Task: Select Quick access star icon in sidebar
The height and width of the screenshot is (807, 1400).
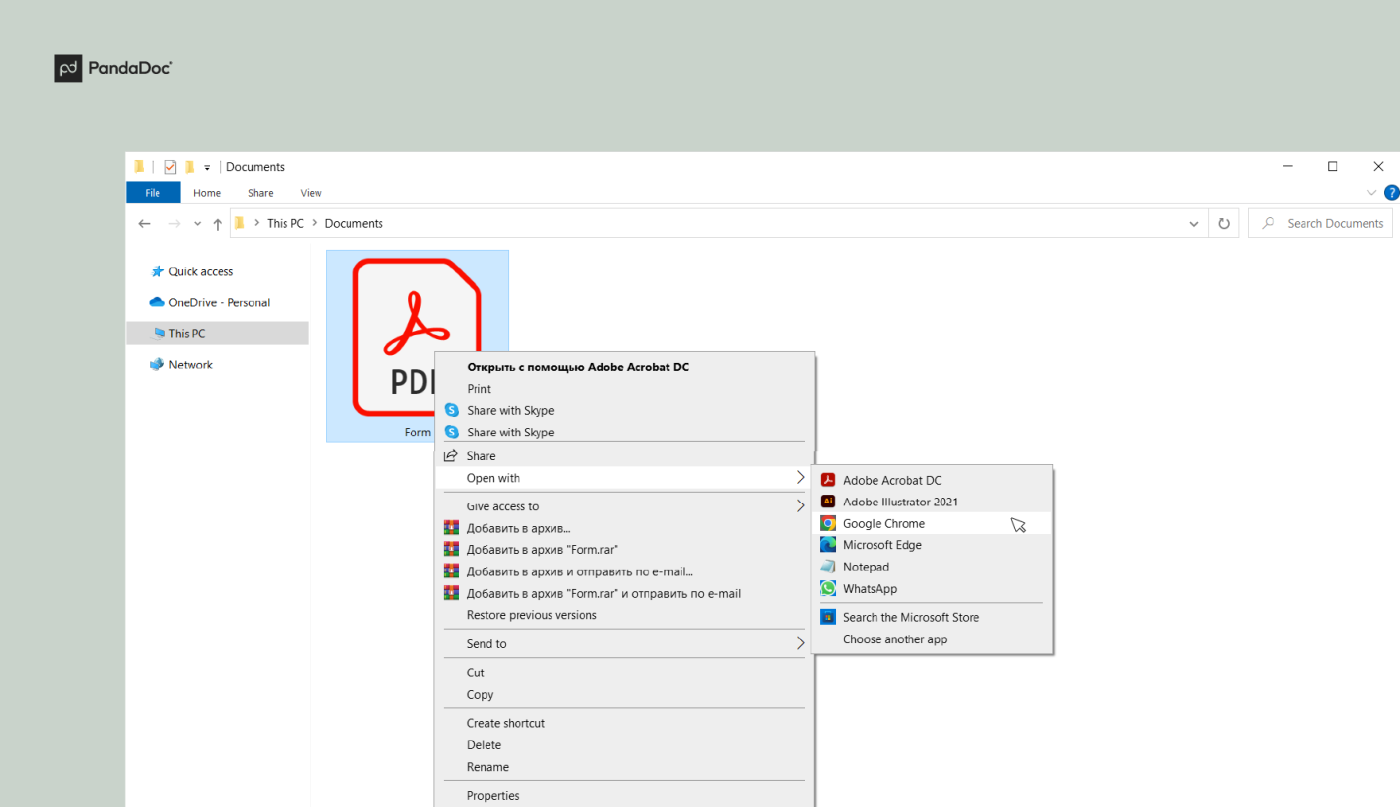Action: (157, 271)
